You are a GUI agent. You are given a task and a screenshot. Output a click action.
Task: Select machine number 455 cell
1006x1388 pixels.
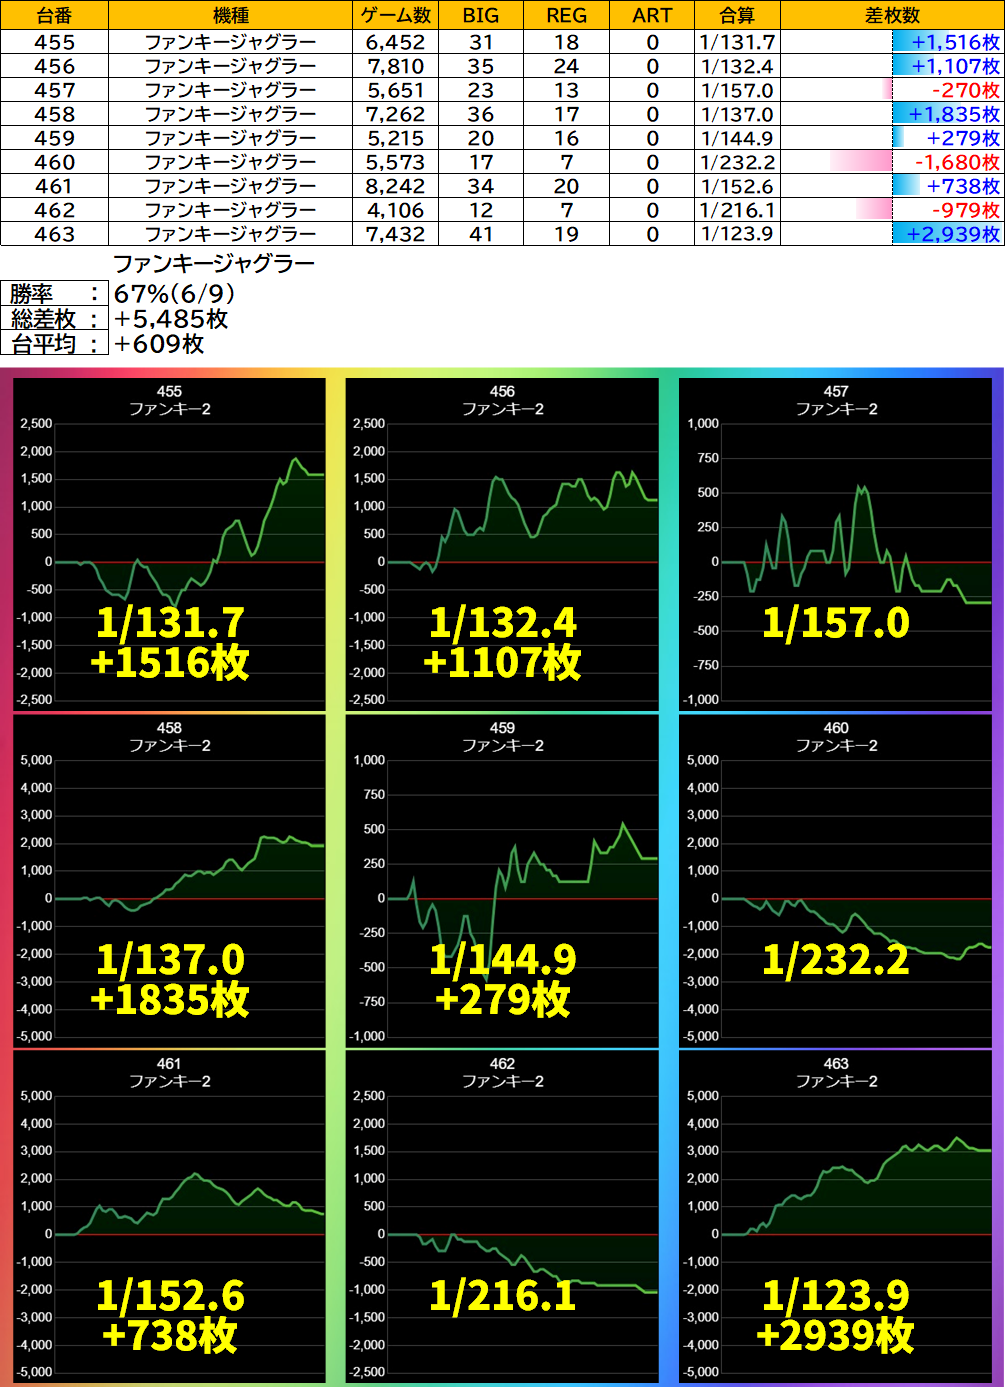click(x=54, y=42)
